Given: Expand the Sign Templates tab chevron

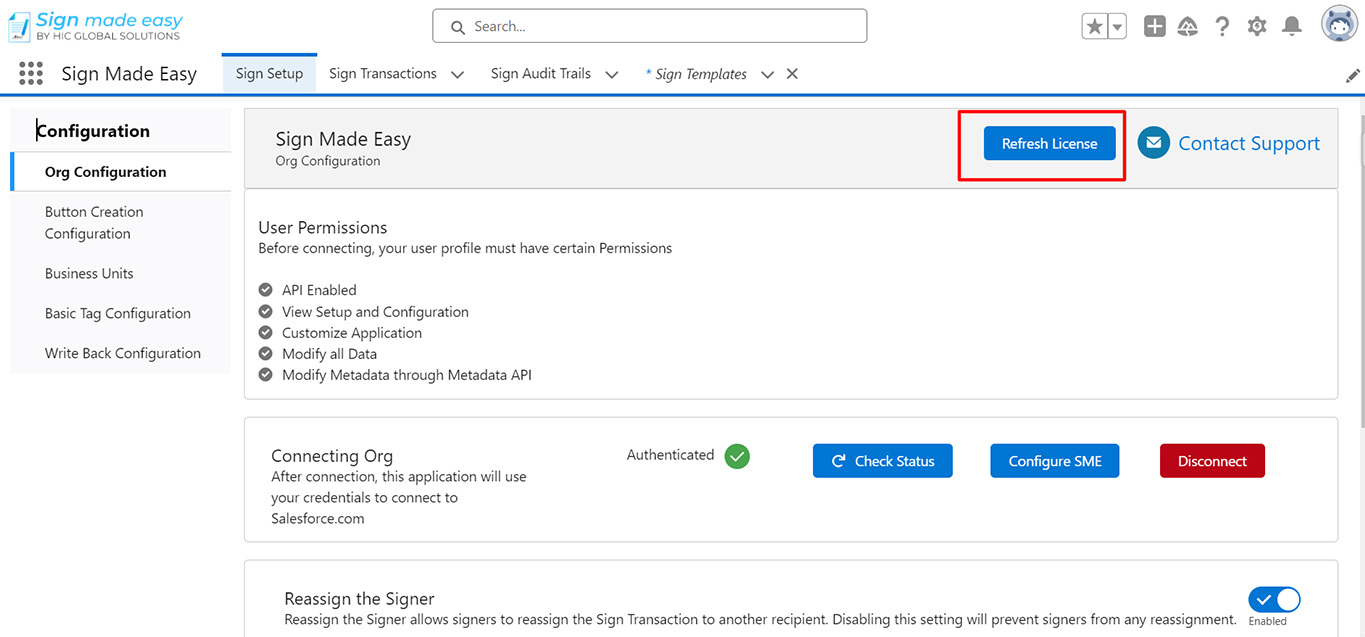Looking at the screenshot, I should [767, 74].
